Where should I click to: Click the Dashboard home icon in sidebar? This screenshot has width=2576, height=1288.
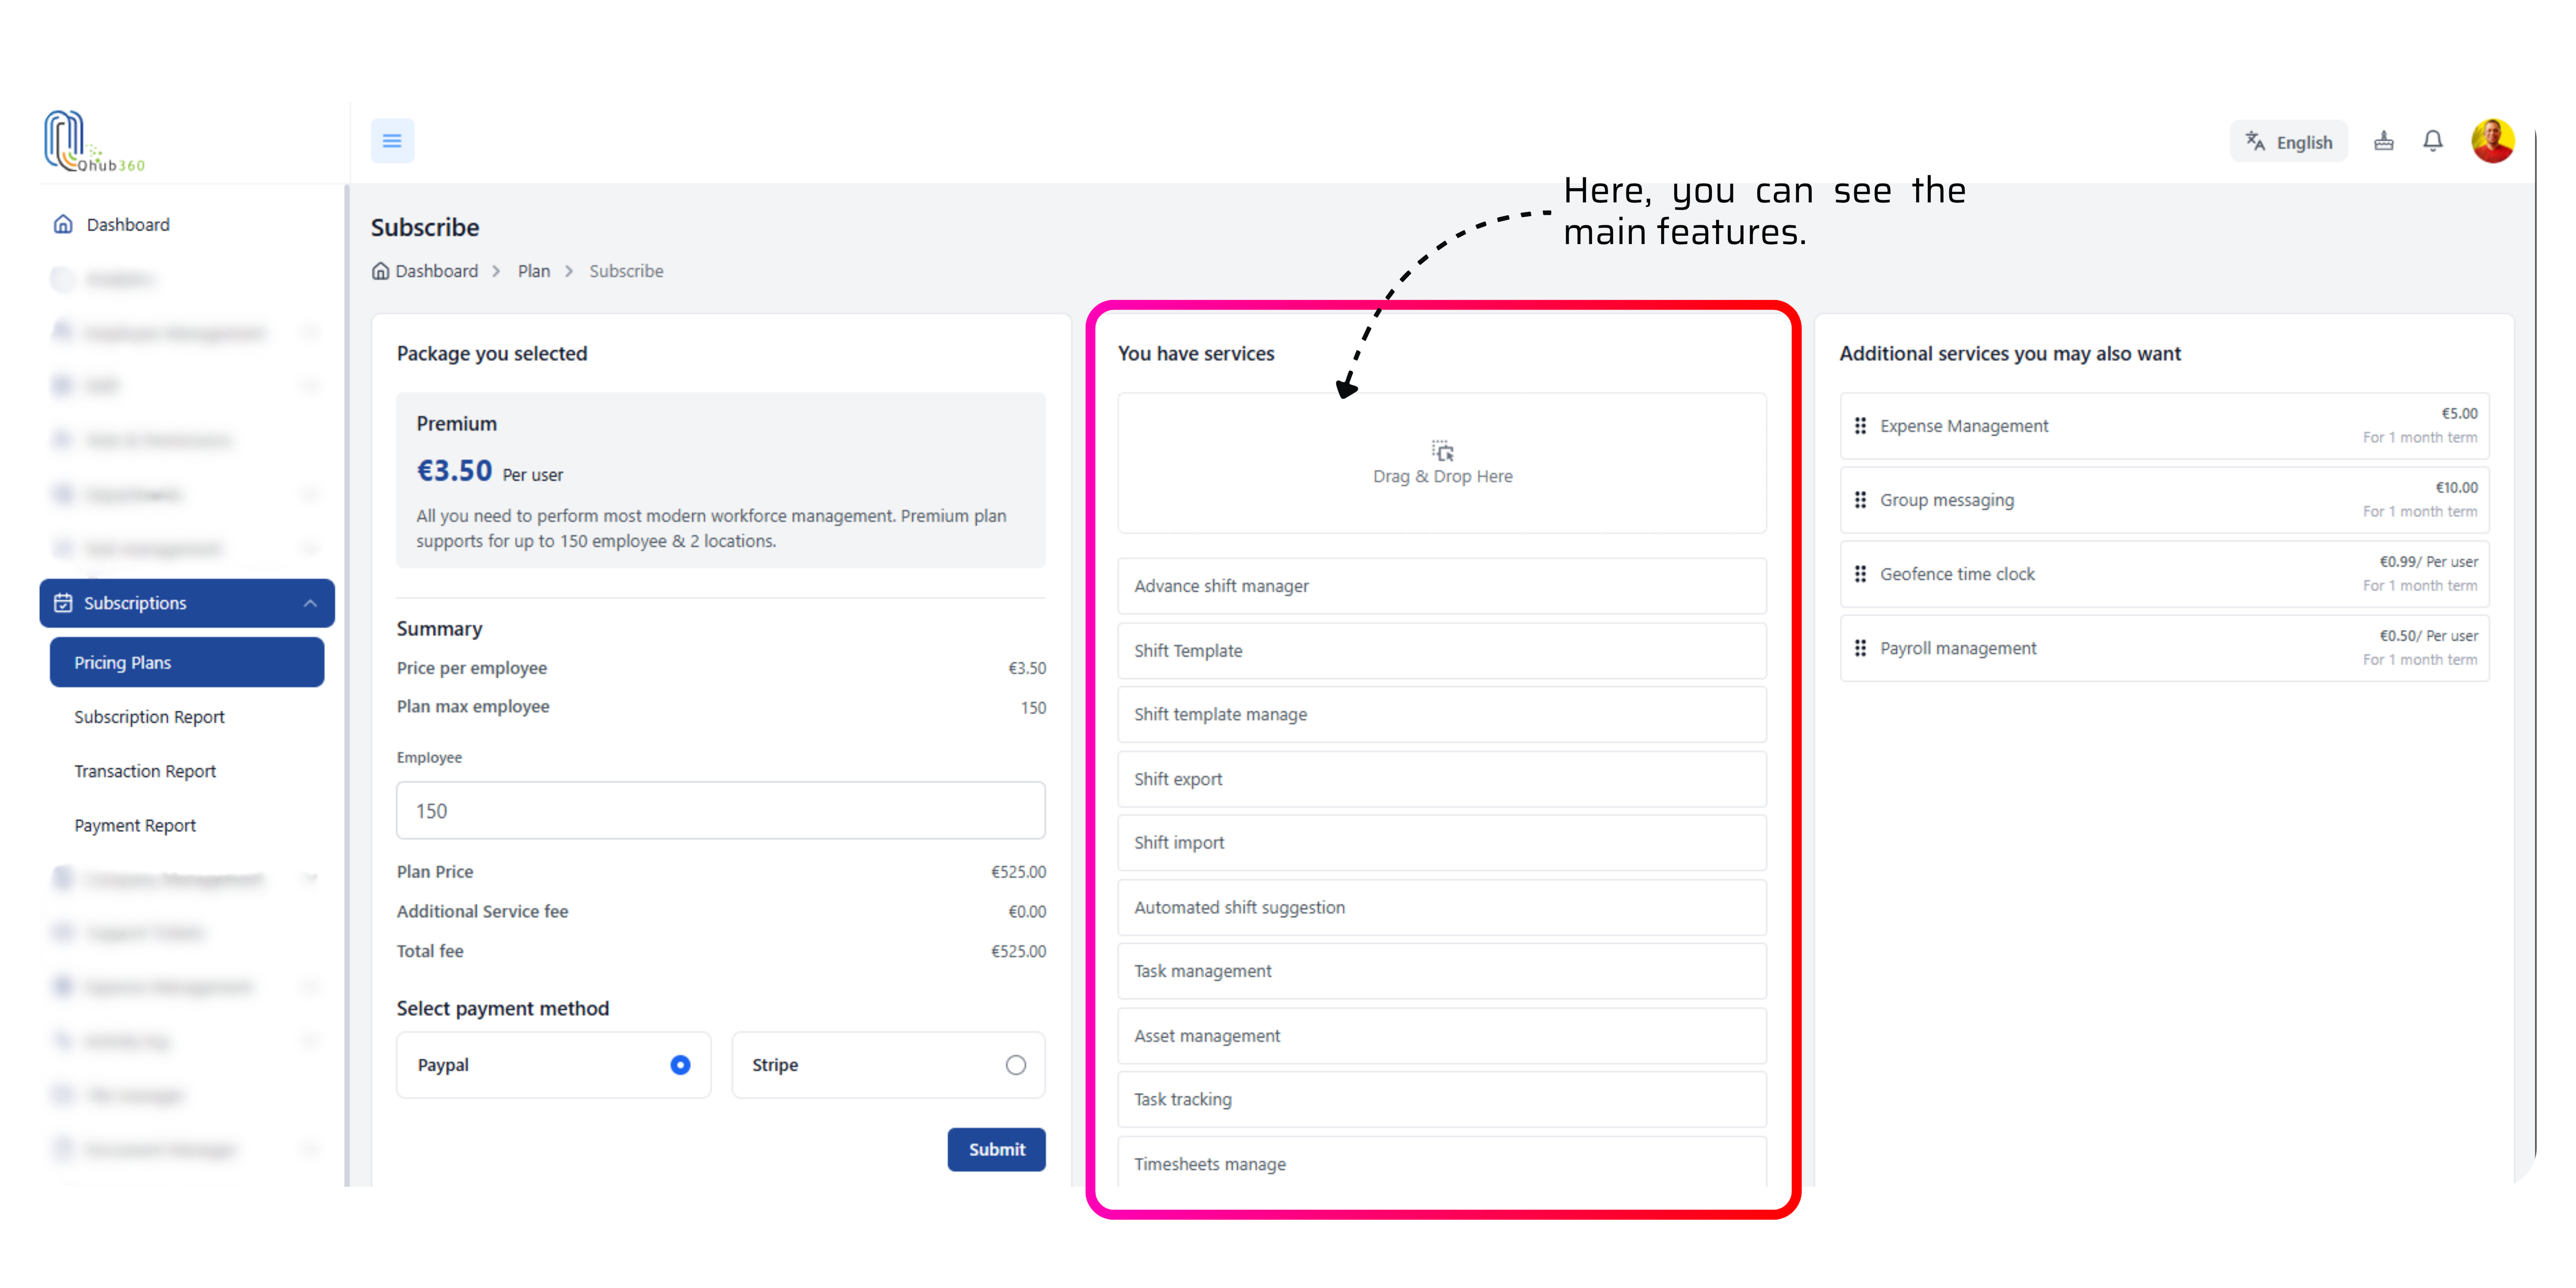tap(63, 224)
